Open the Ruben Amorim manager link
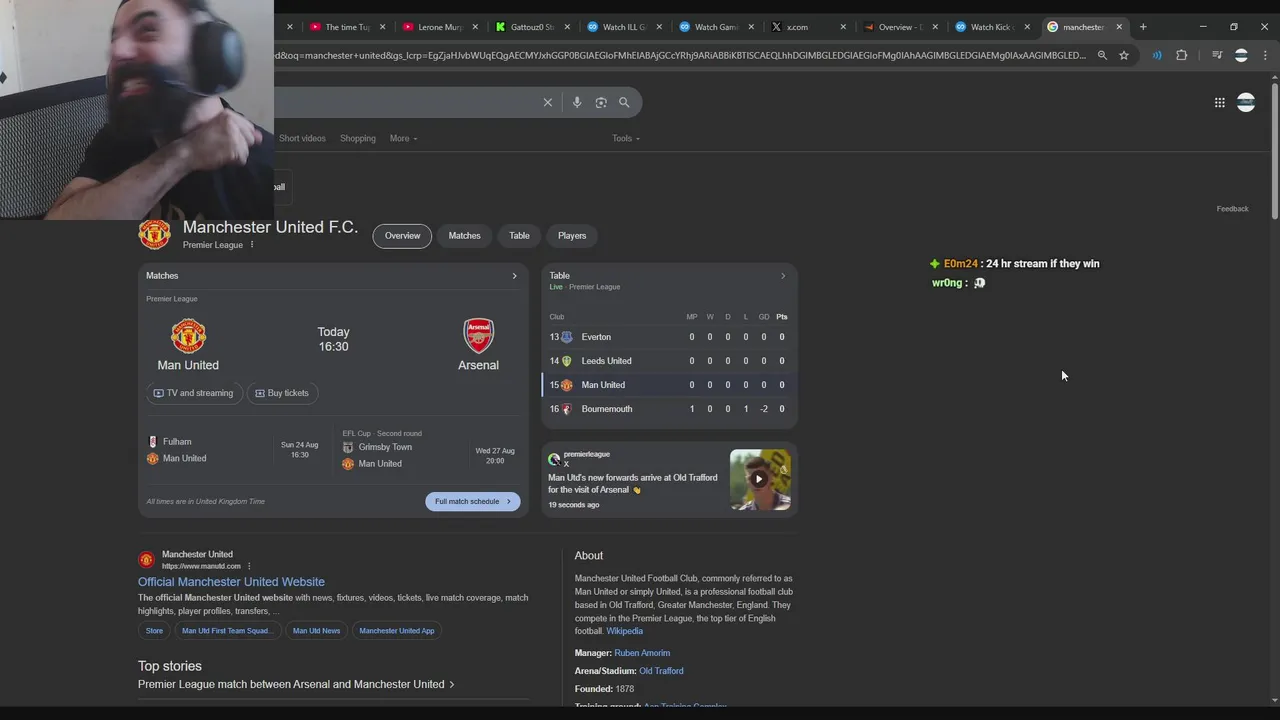Viewport: 1280px width, 720px height. coord(642,653)
